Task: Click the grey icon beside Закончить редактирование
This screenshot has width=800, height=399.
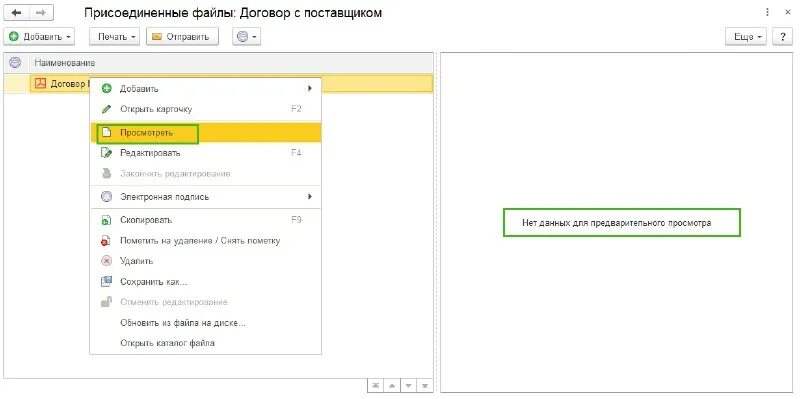Action: click(x=106, y=173)
